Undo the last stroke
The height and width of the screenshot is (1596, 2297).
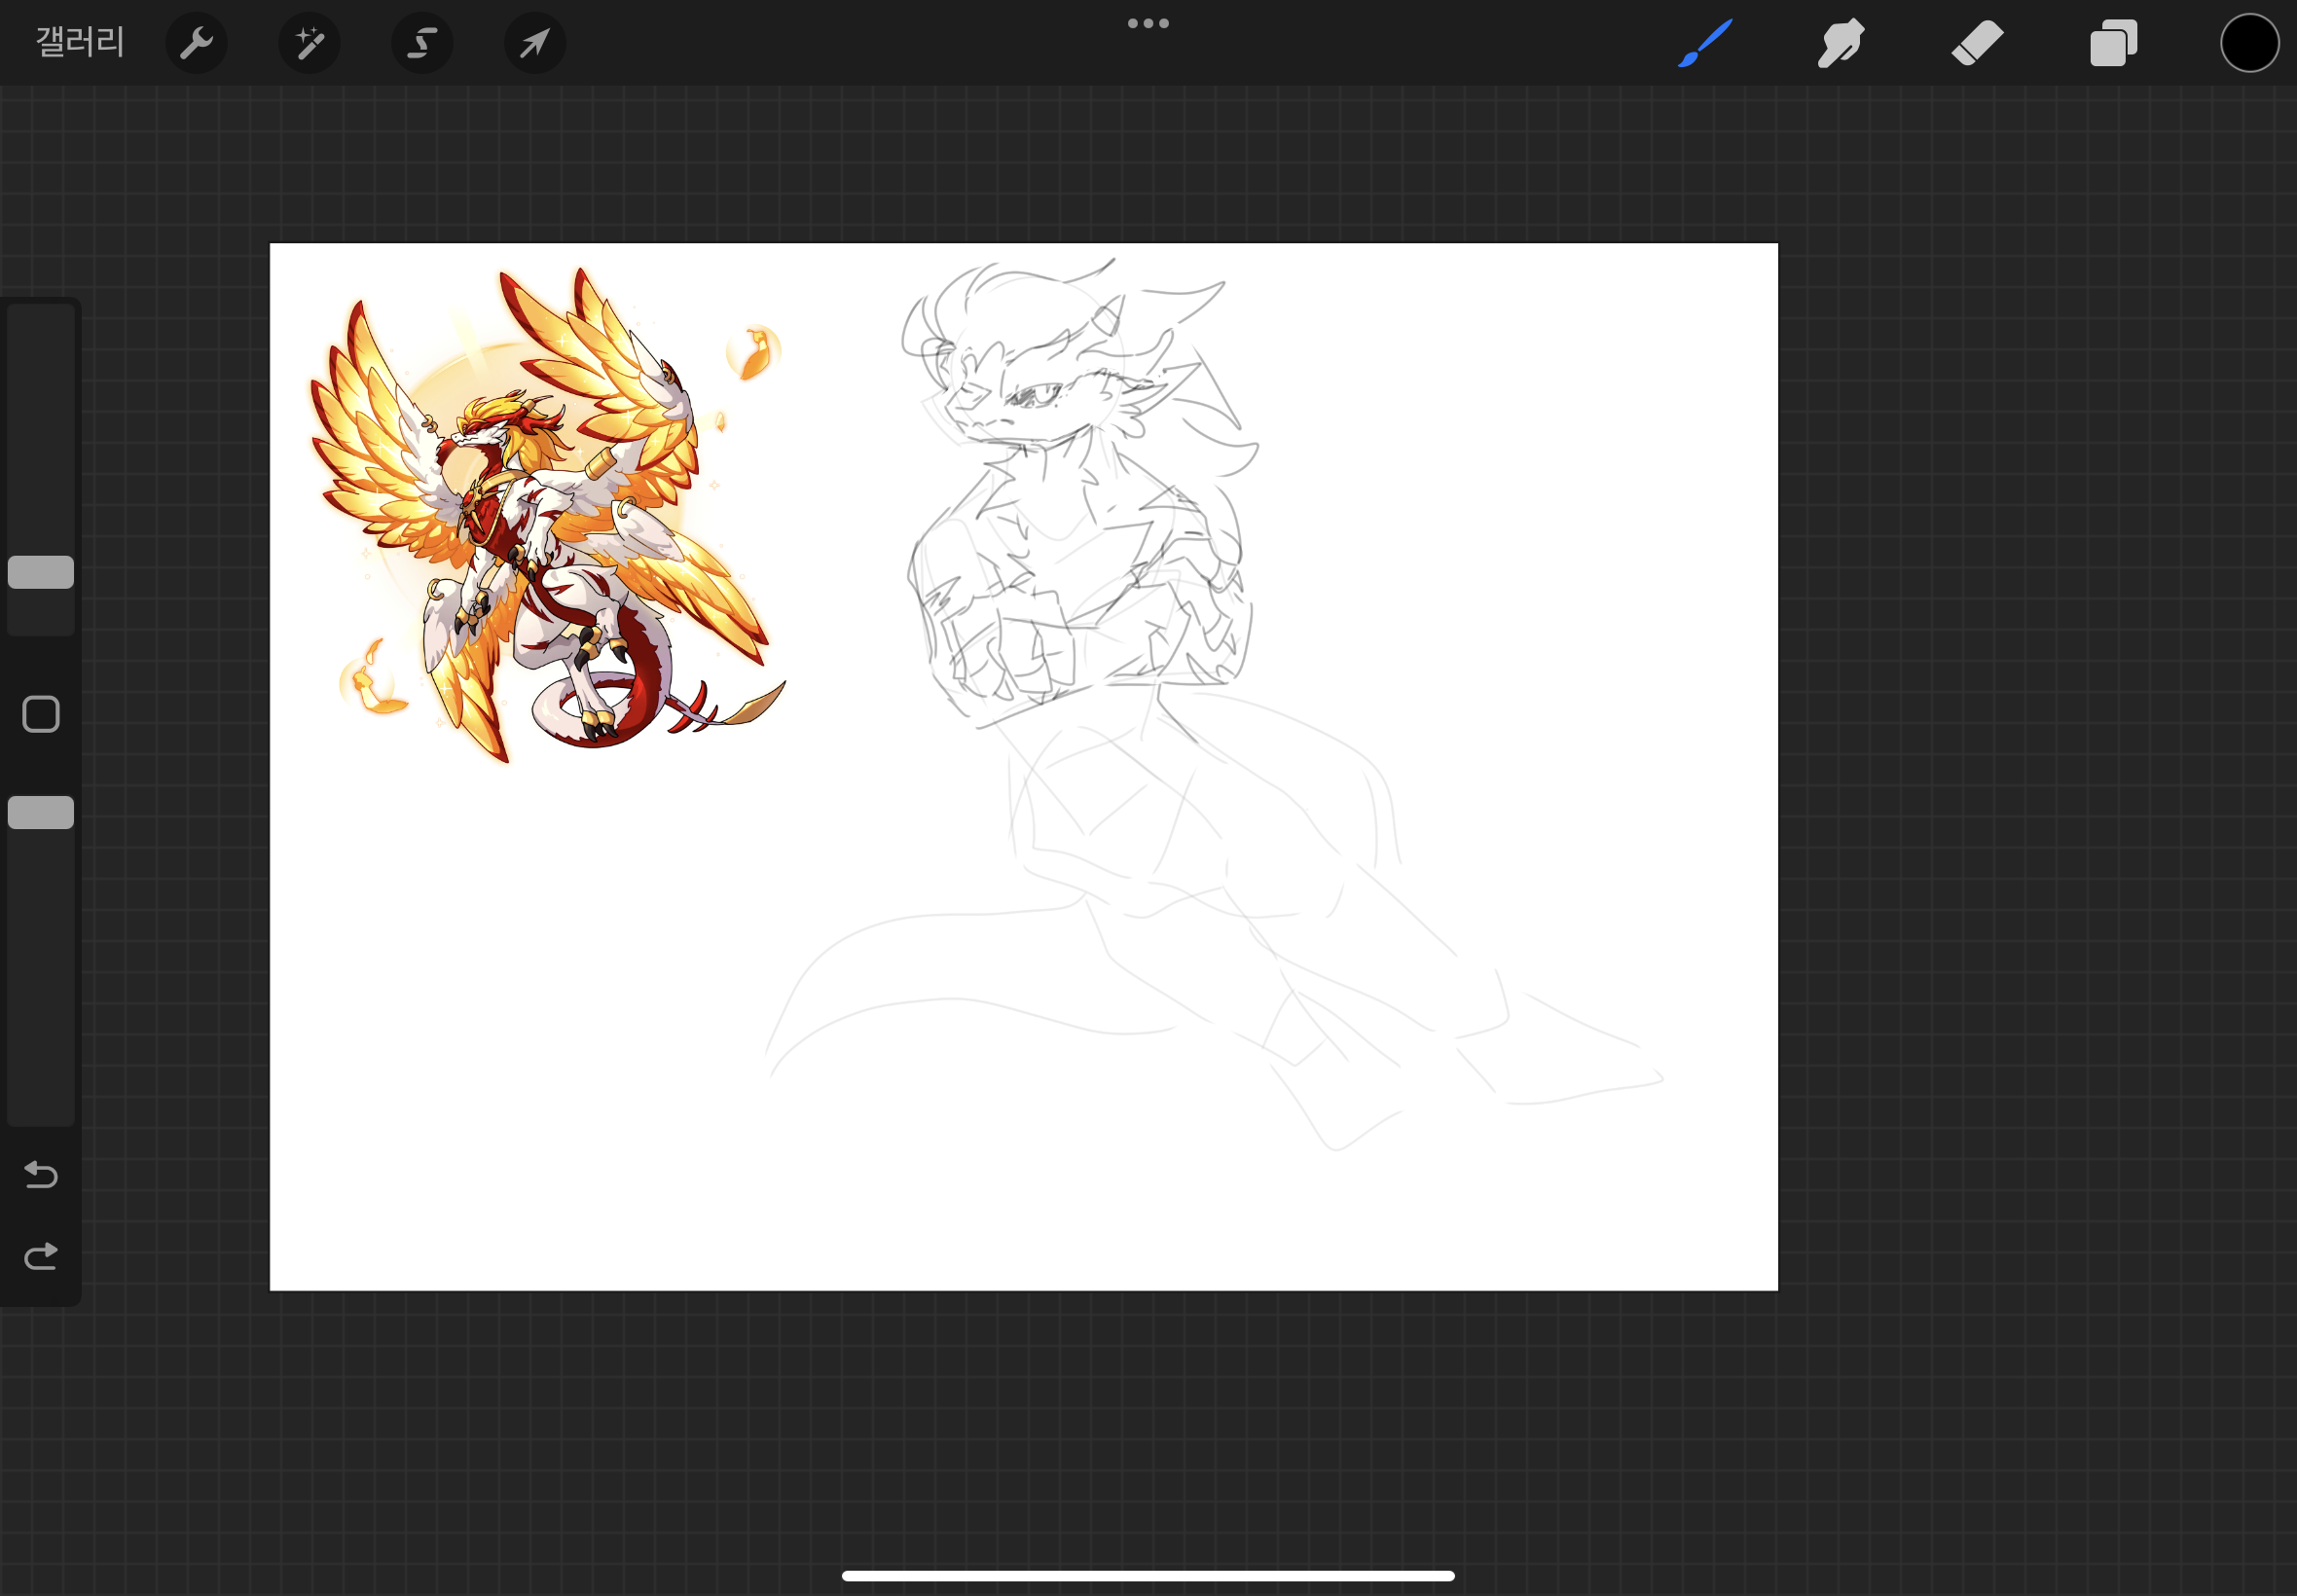pyautogui.click(x=41, y=1174)
